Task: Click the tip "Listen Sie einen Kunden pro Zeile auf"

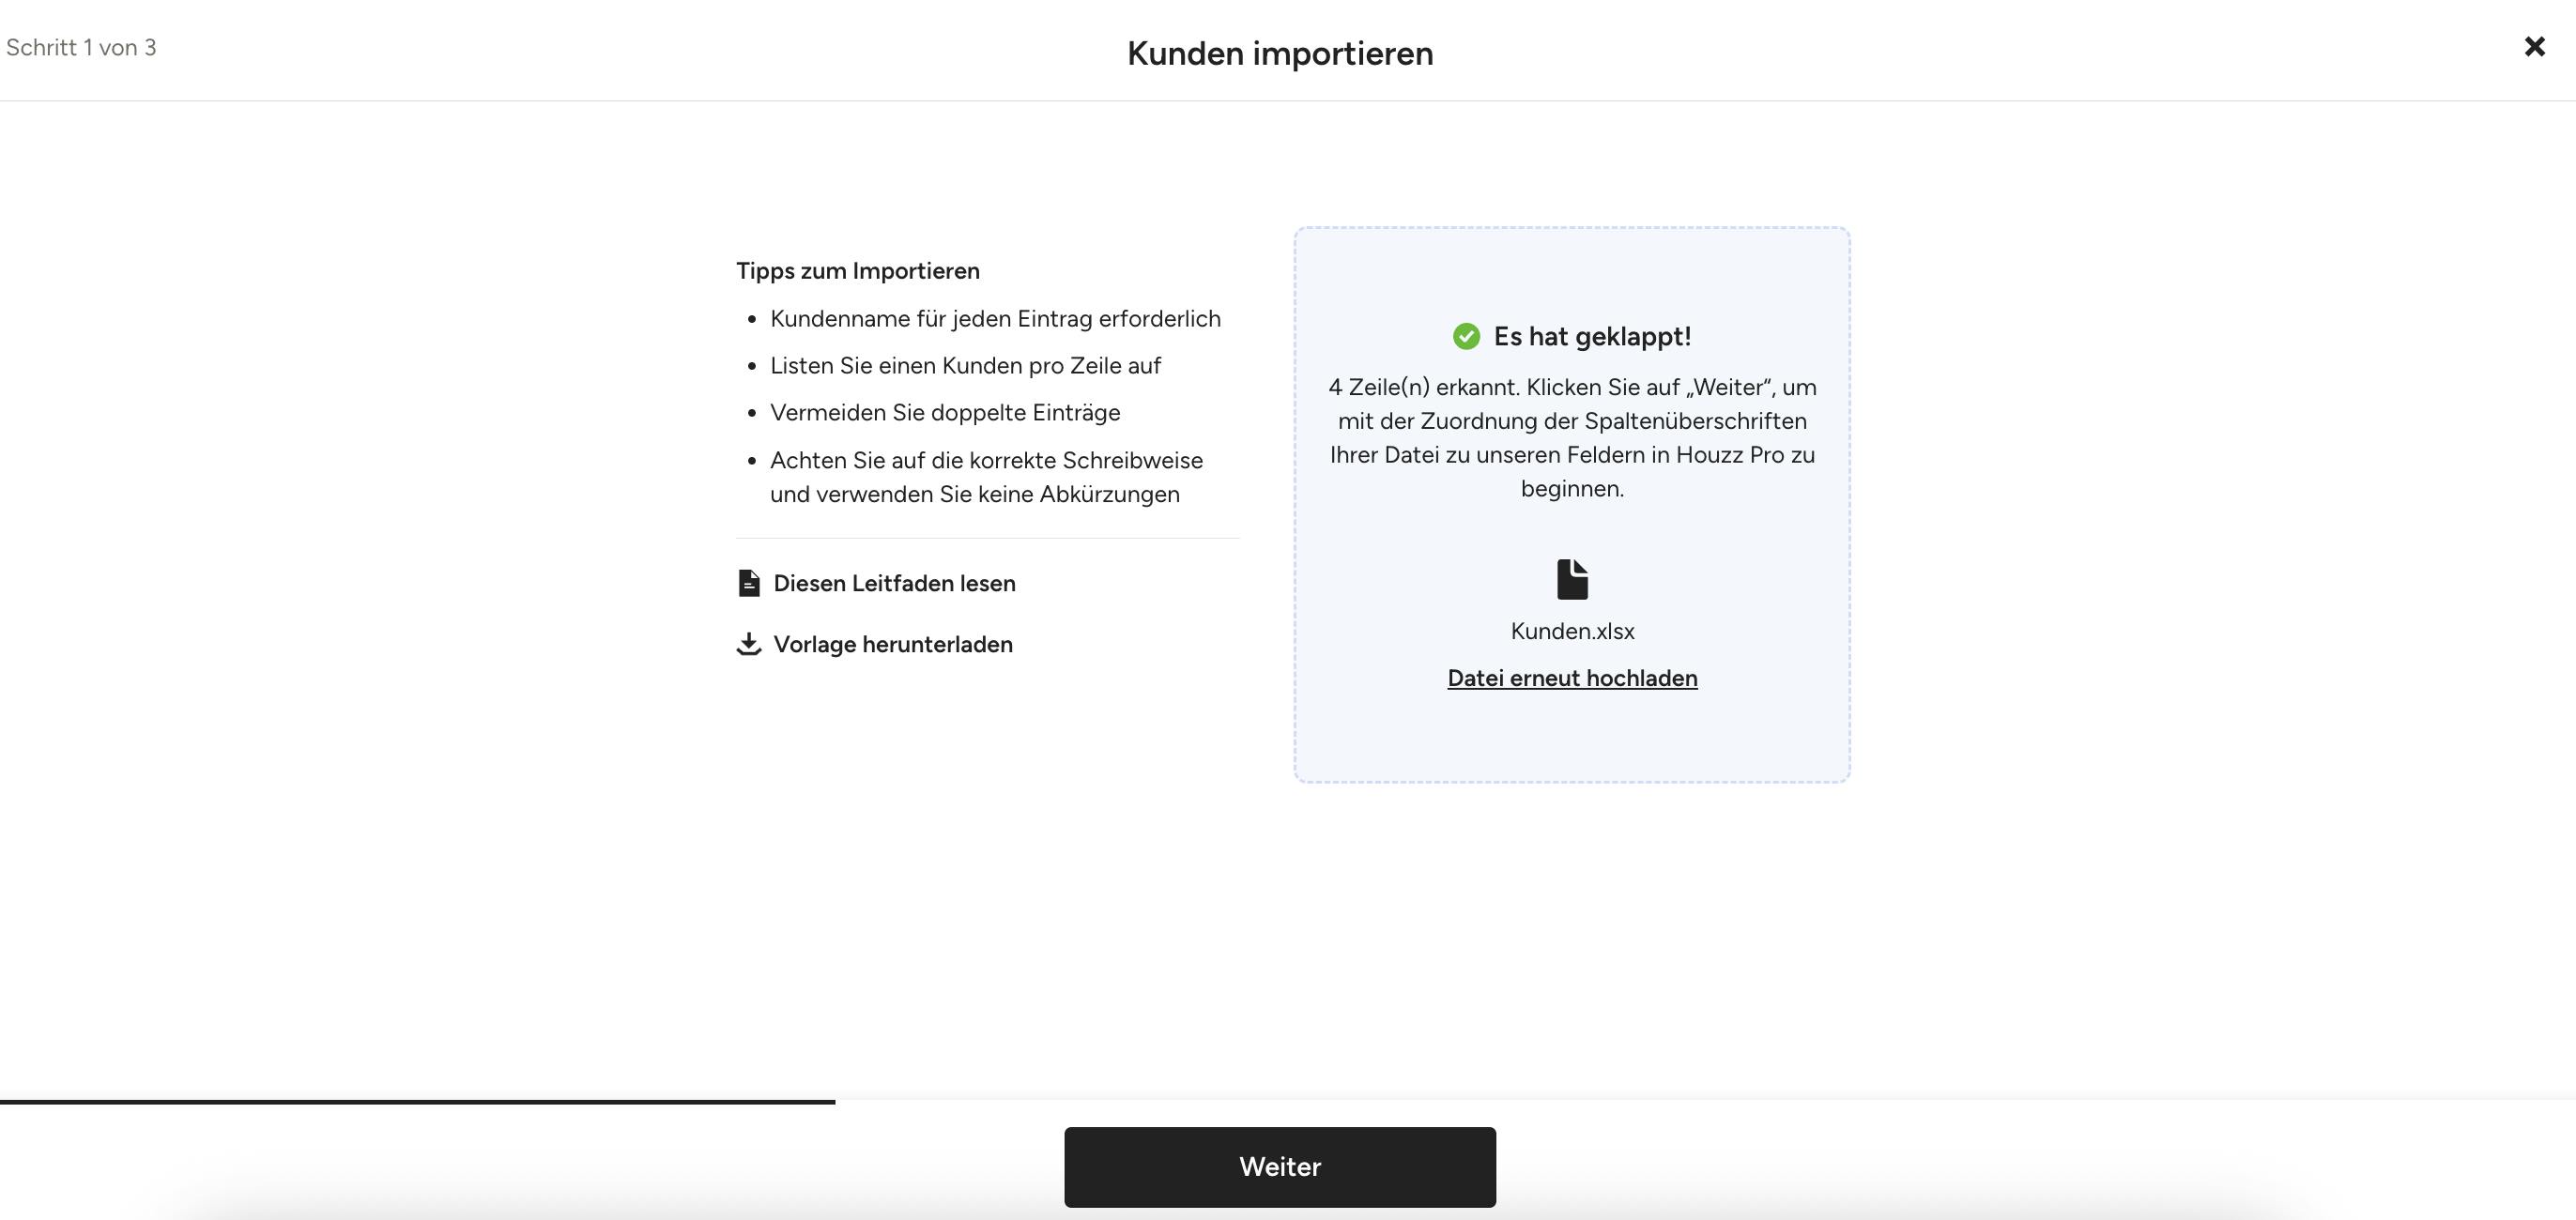Action: coord(965,366)
